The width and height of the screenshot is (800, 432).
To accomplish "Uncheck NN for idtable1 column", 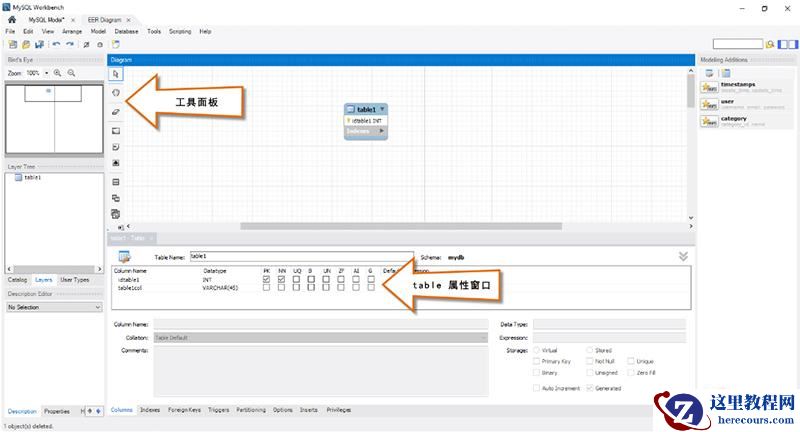I will click(x=281, y=279).
